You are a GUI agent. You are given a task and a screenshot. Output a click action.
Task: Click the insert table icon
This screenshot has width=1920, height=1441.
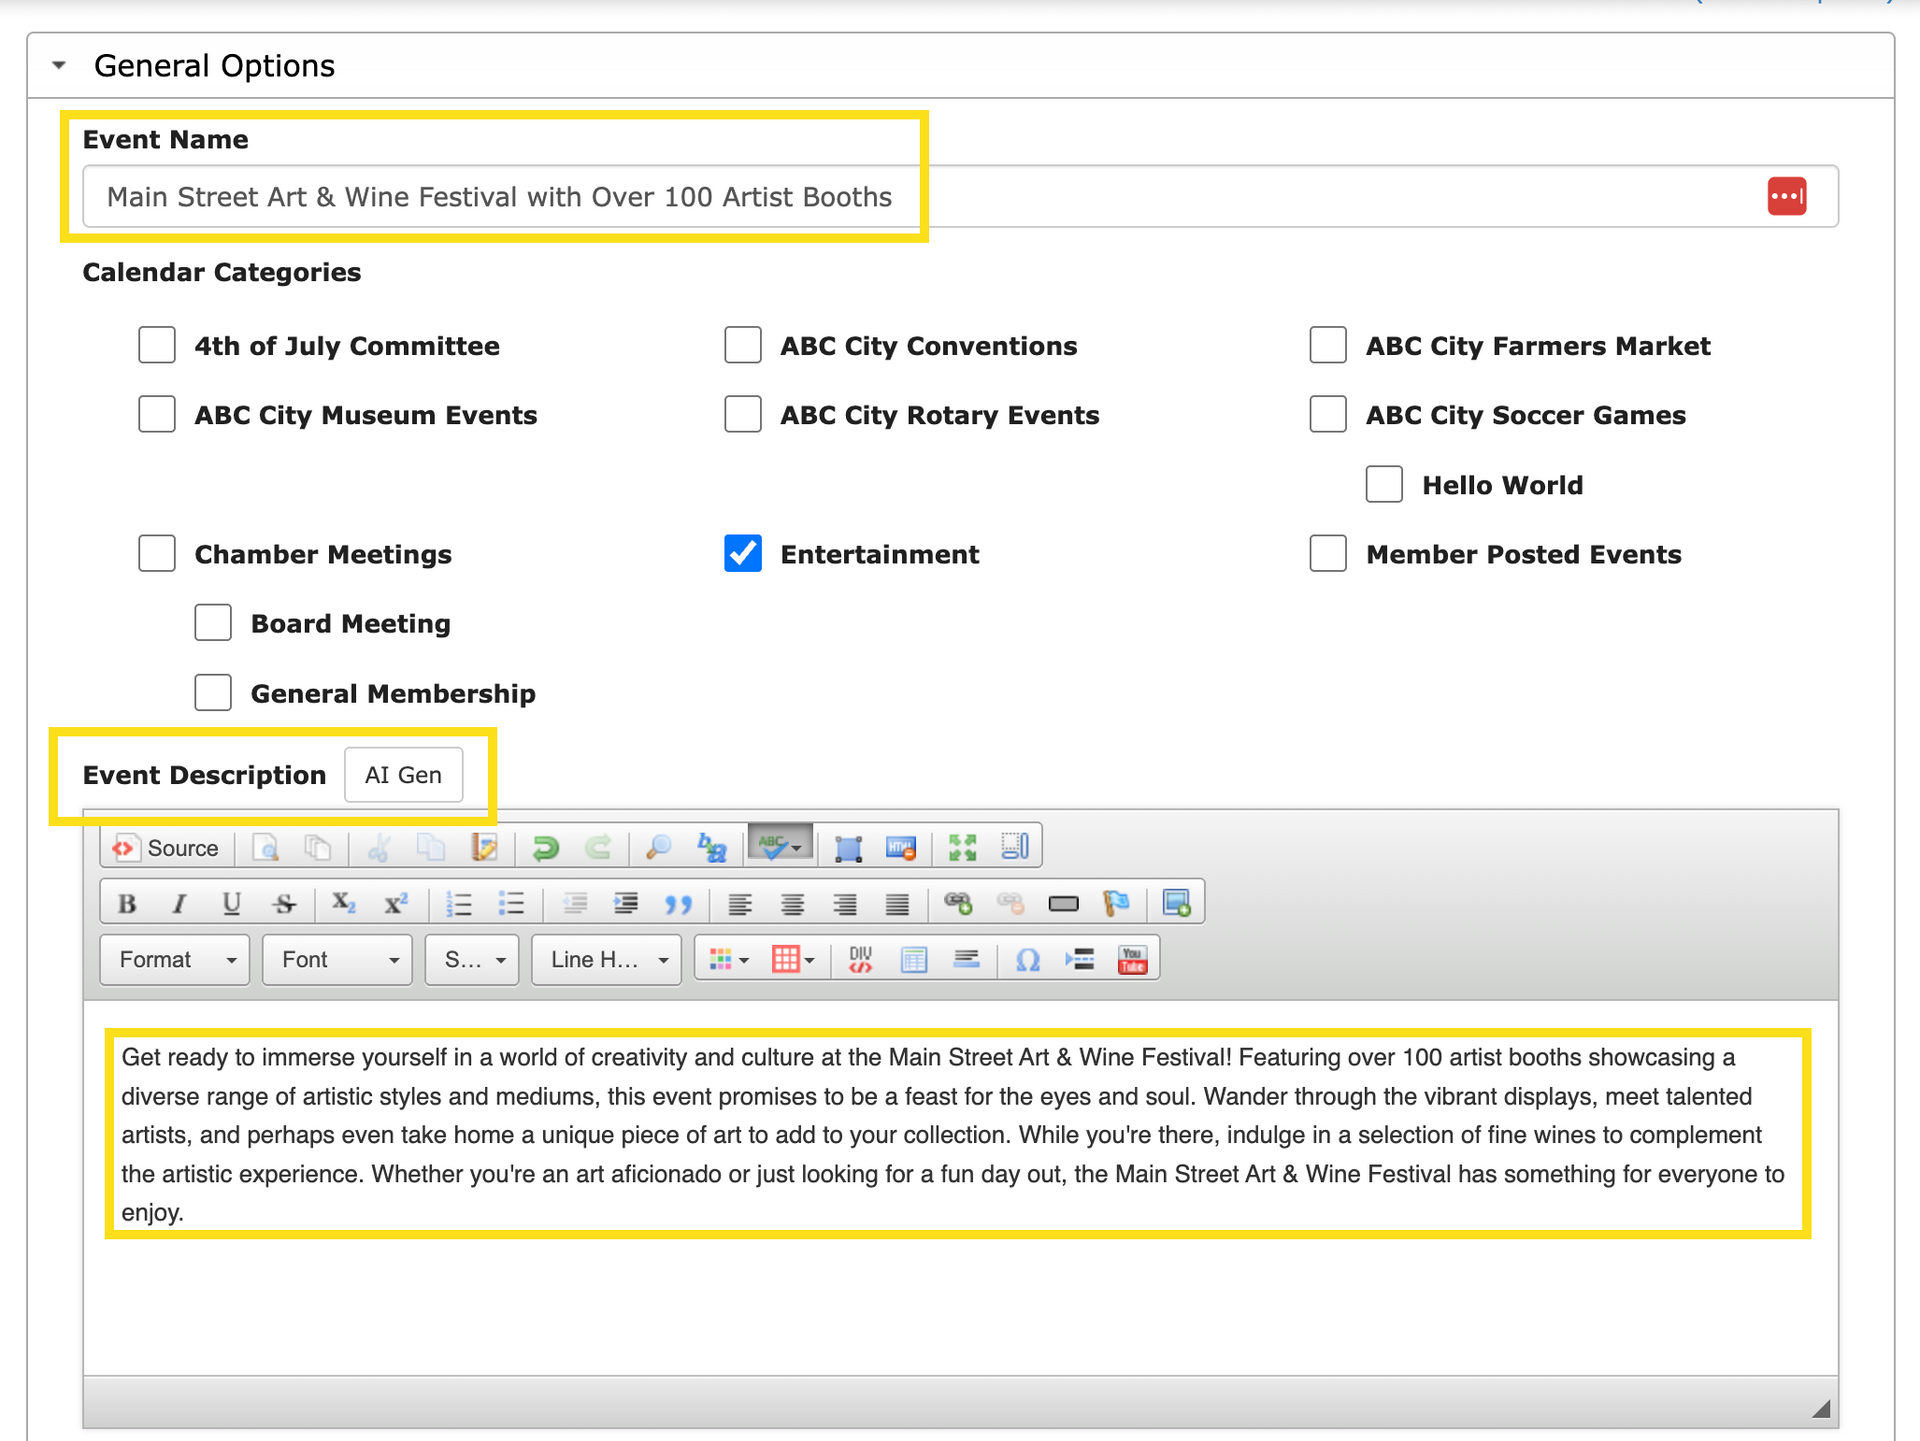click(913, 959)
